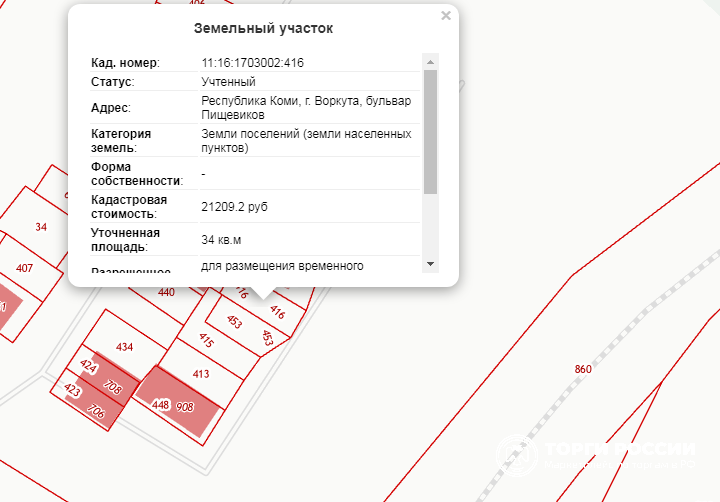
Task: Select shaded building 705 on map
Action: [111, 387]
